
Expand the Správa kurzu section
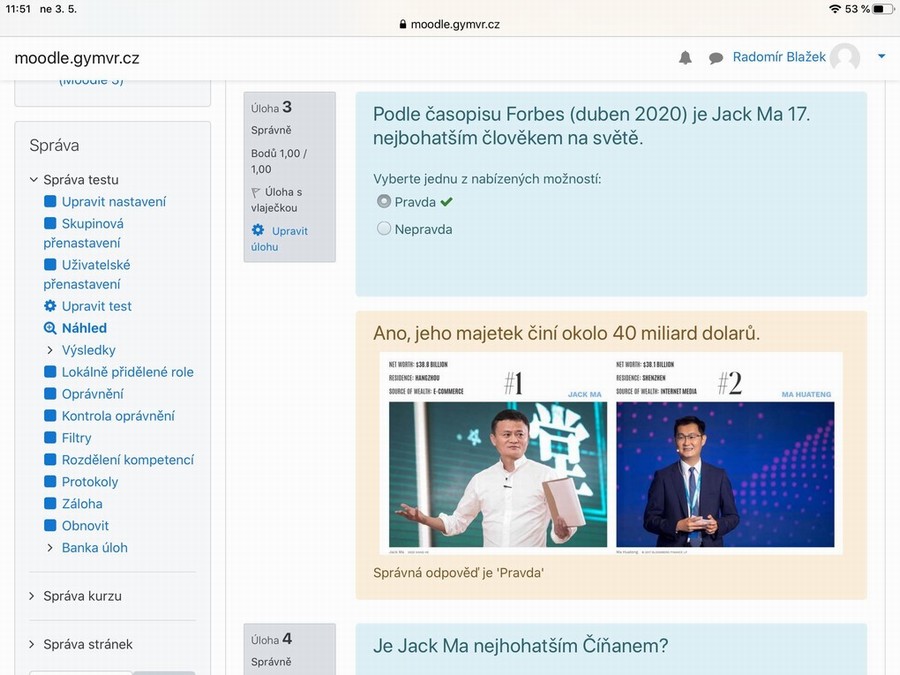[34, 596]
